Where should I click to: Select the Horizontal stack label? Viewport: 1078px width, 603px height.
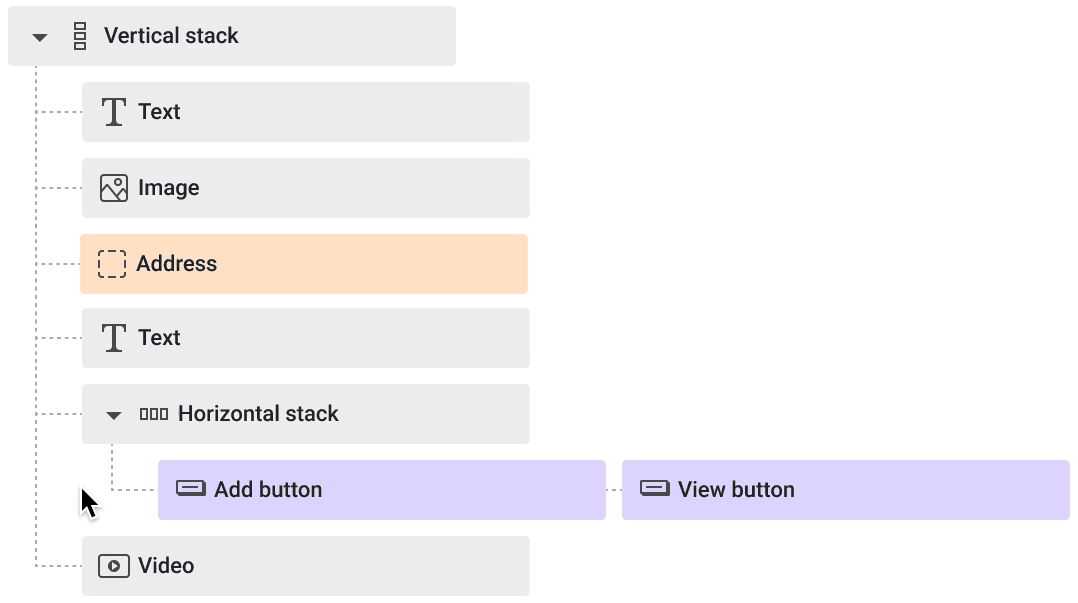coord(258,414)
